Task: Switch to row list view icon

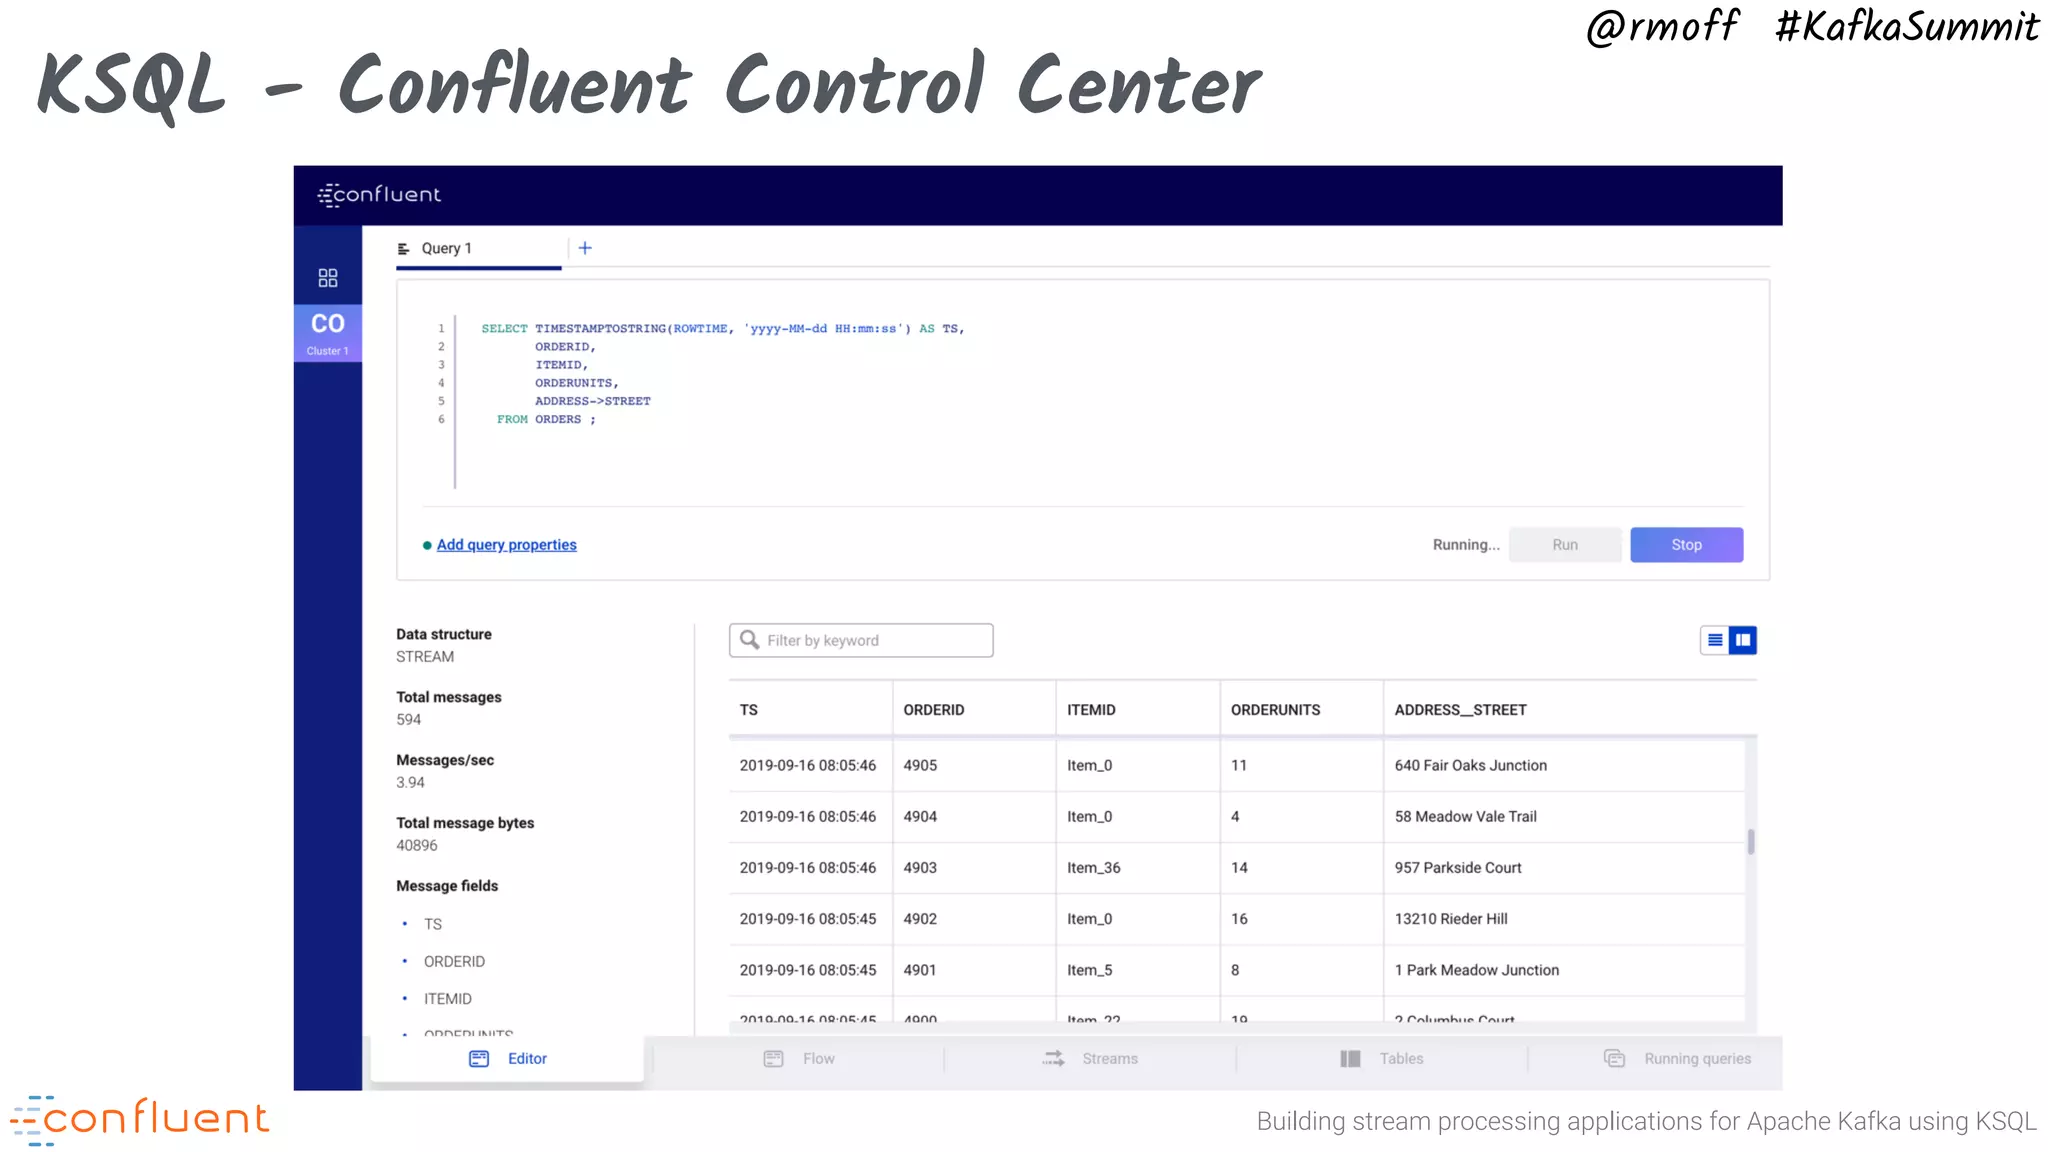Action: pos(1715,640)
